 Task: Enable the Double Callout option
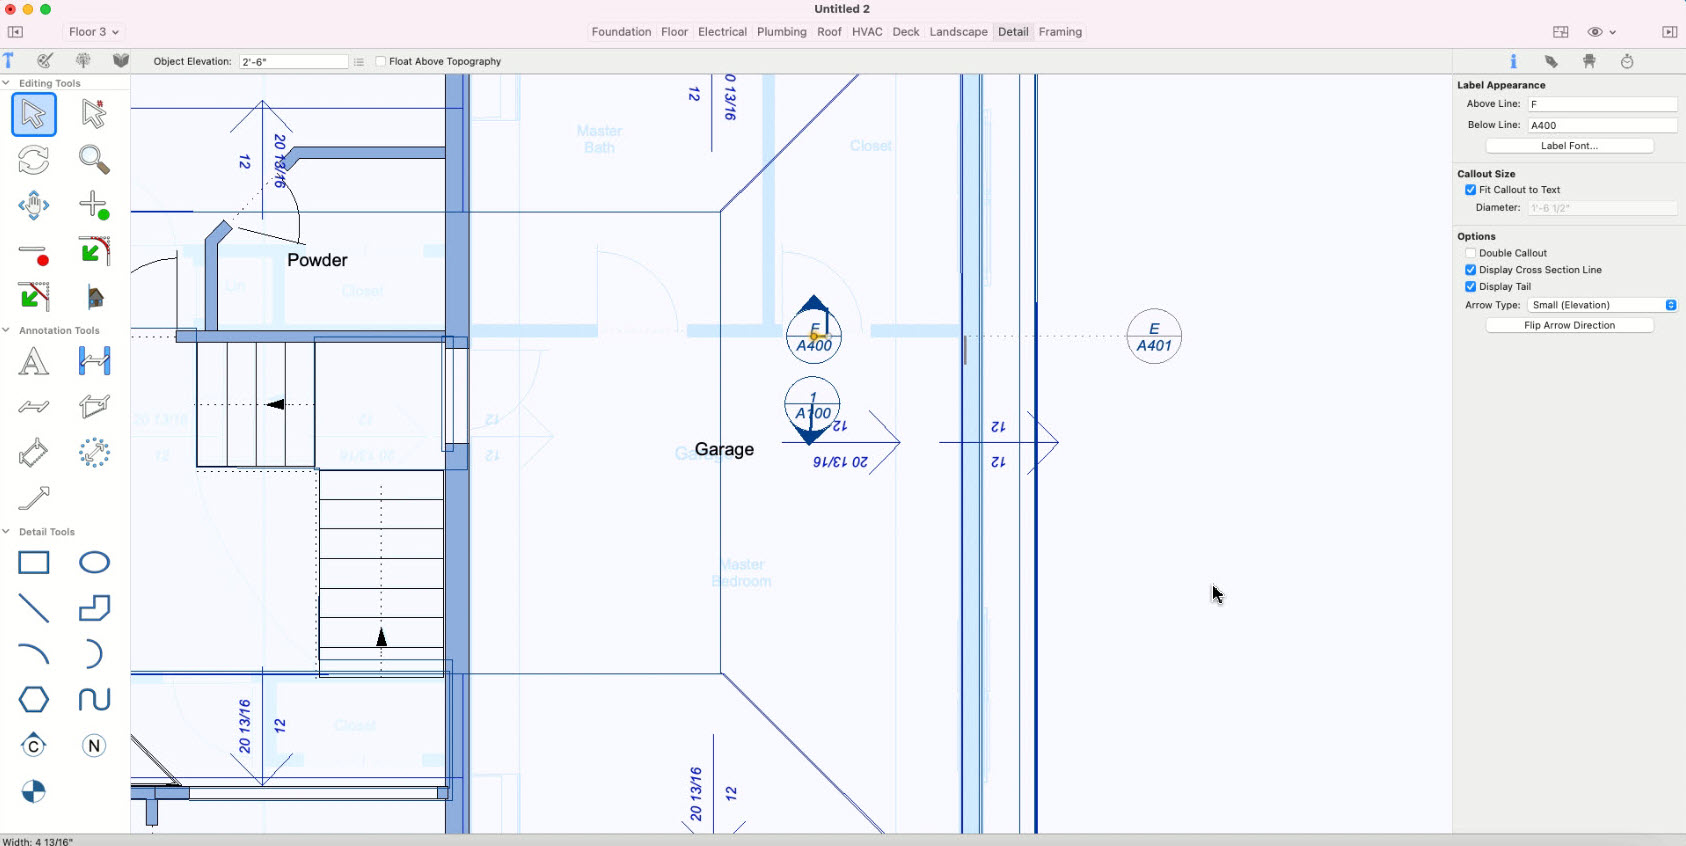coord(1471,254)
